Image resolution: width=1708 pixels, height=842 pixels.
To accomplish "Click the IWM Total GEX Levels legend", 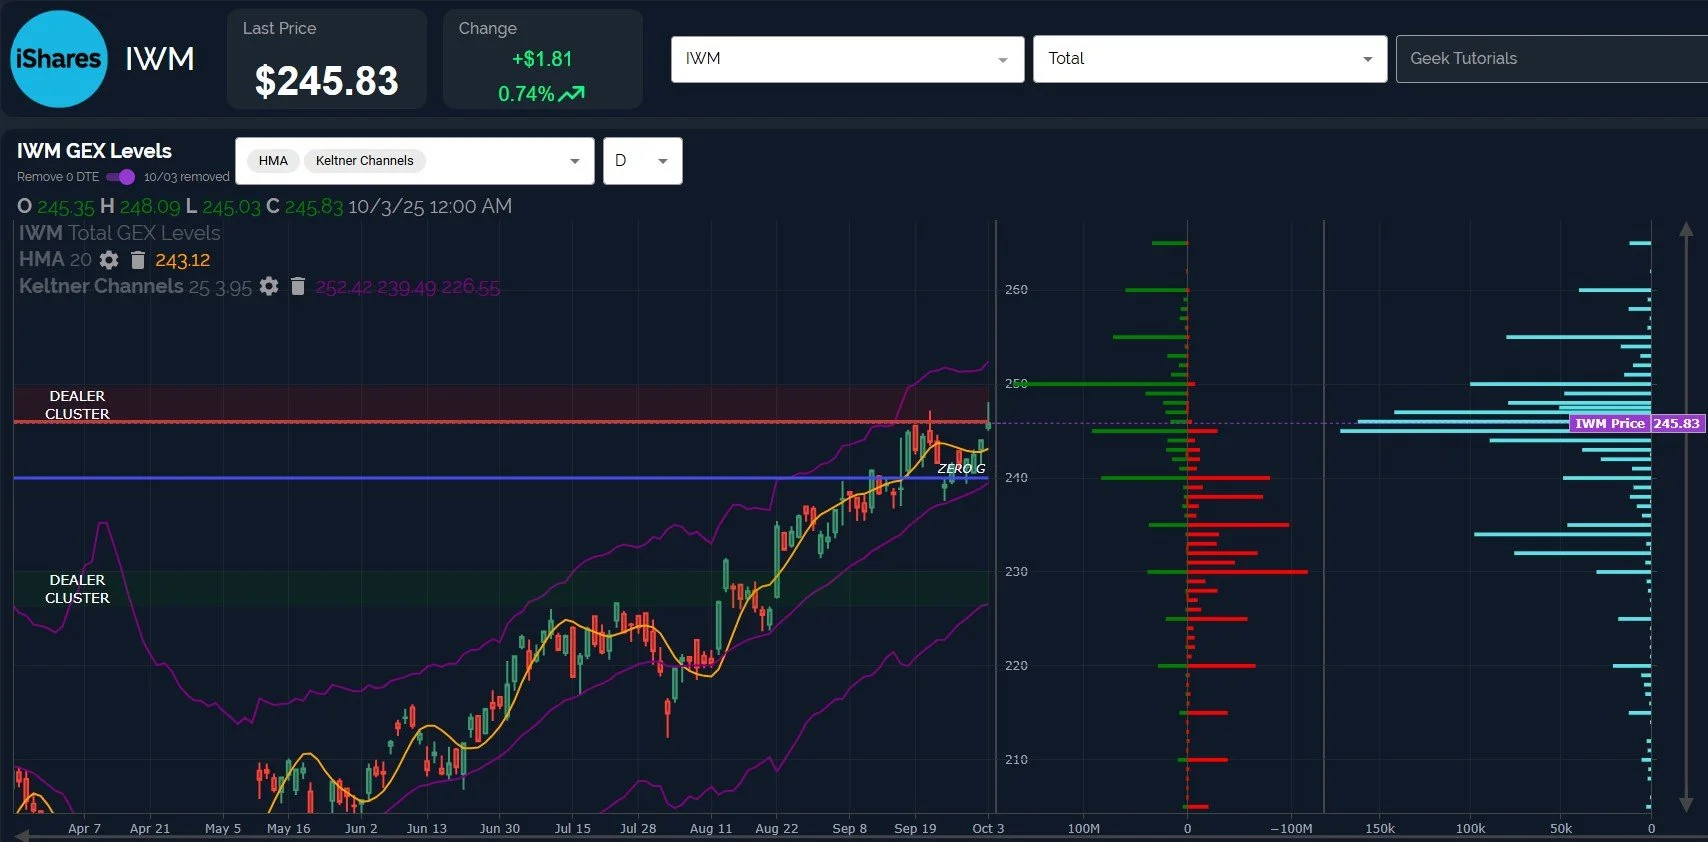I will (119, 233).
